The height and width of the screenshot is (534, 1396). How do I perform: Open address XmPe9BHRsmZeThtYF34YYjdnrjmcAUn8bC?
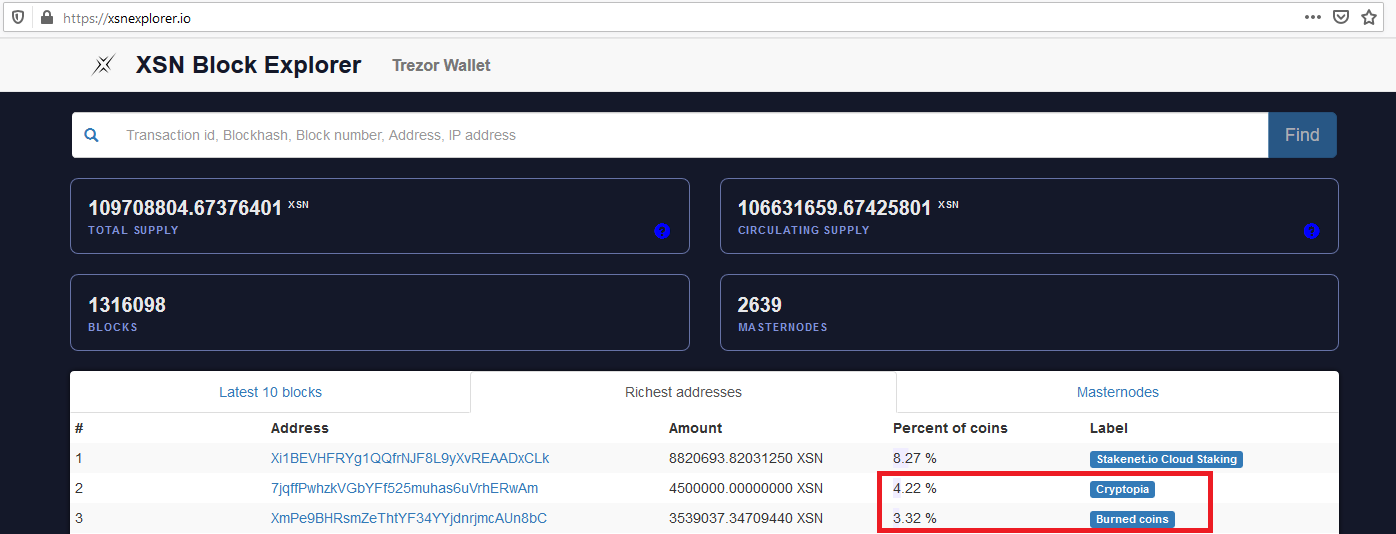(x=408, y=518)
